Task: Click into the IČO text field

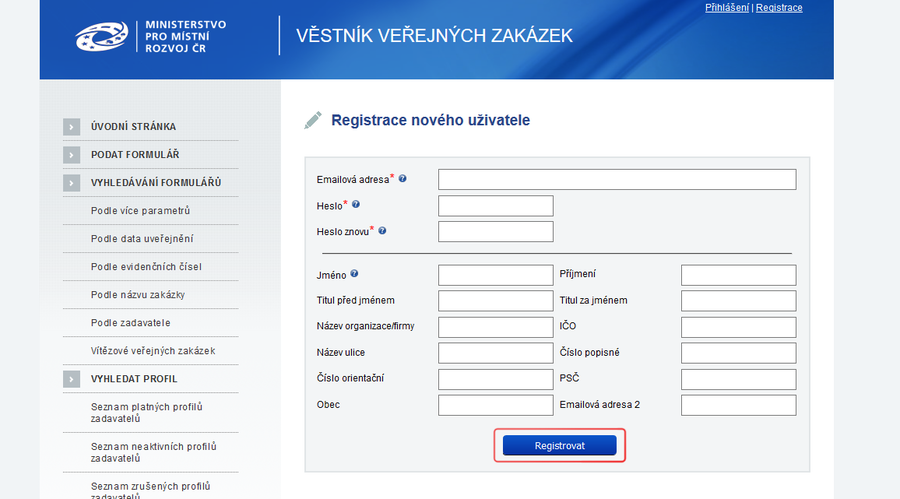Action: point(738,327)
